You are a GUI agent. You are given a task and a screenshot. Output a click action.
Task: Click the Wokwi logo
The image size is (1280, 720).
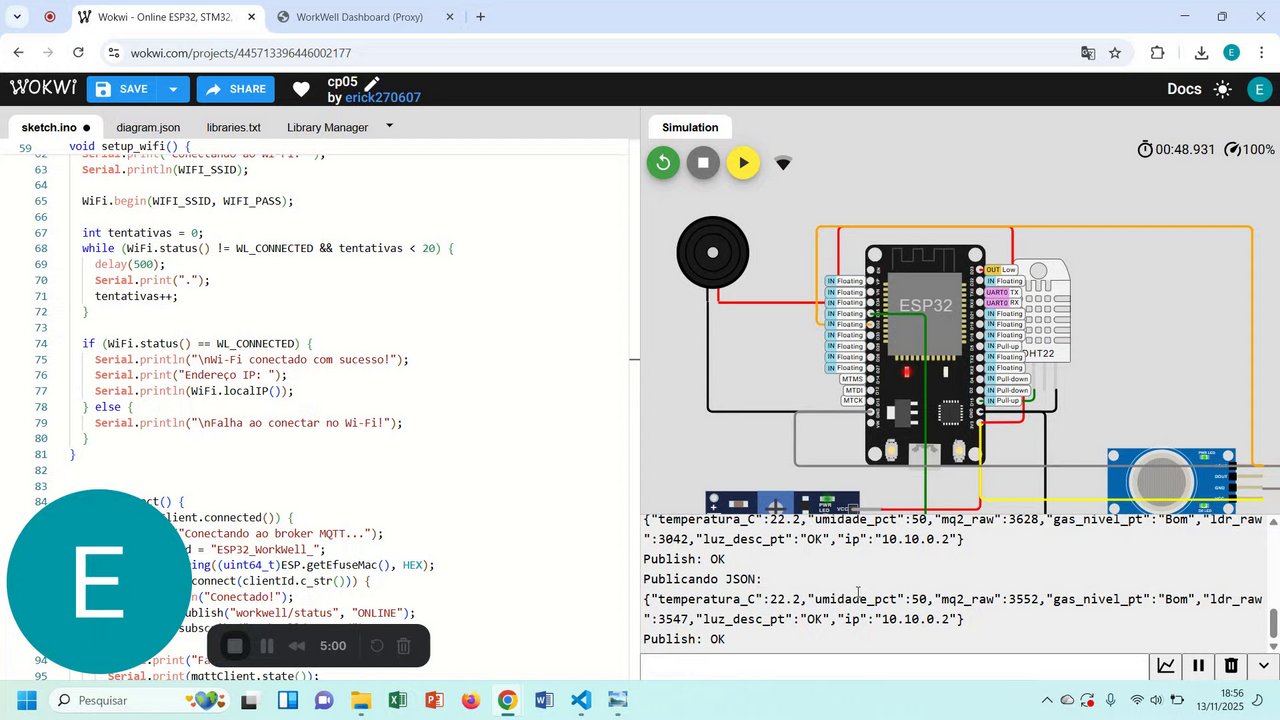(44, 88)
